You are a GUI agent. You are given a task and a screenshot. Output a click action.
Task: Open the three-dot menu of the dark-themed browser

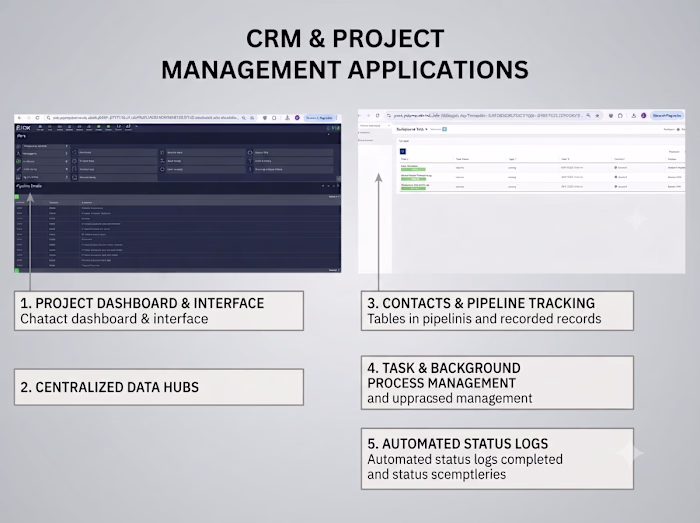(337, 118)
